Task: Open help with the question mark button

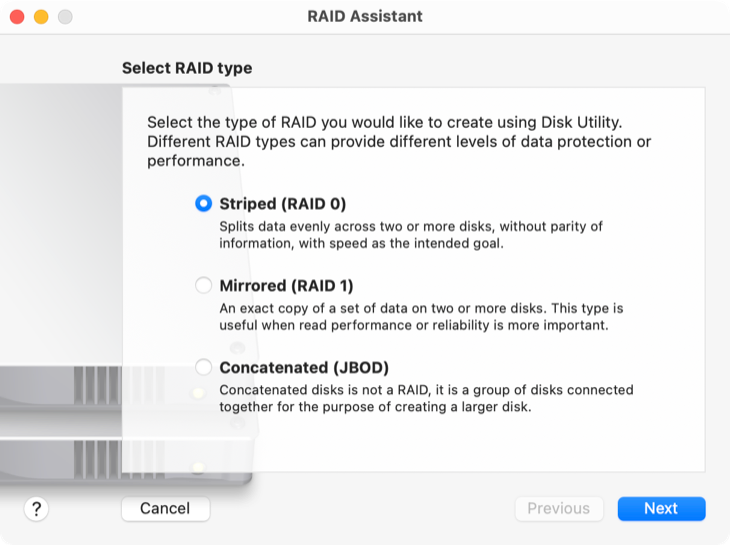Action: [x=36, y=509]
